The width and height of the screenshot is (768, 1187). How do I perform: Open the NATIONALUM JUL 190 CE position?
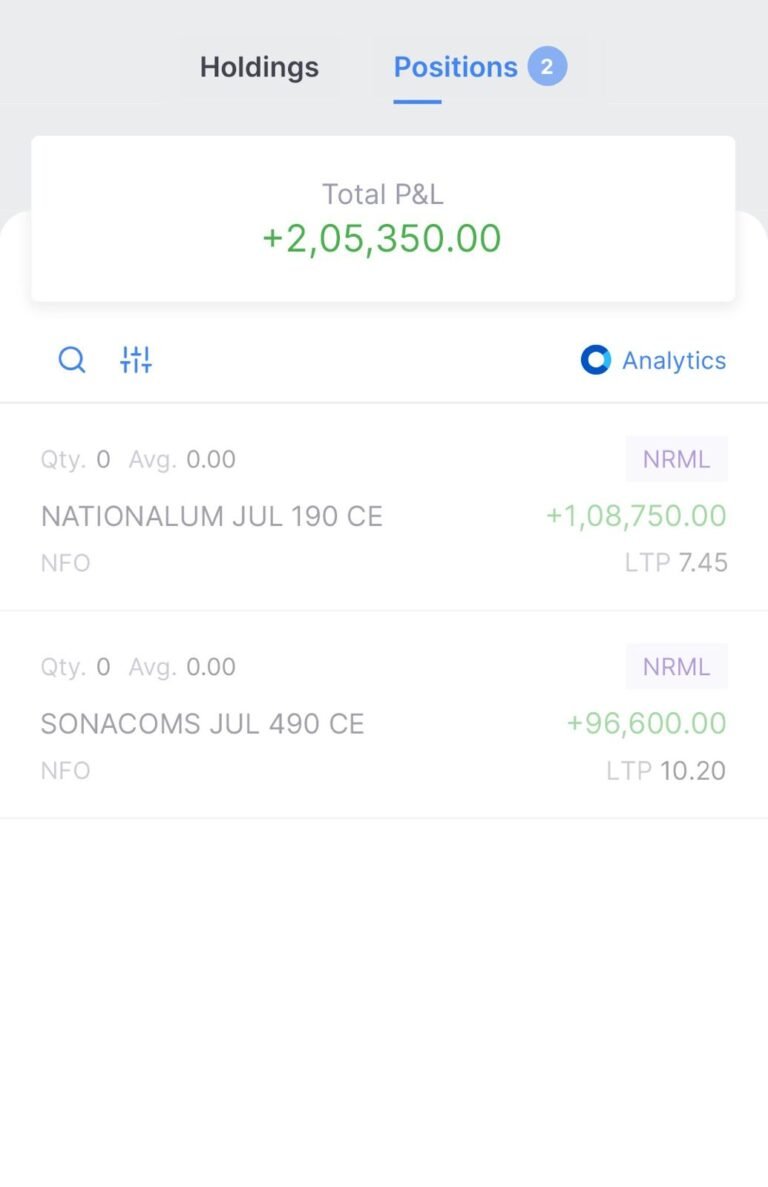pyautogui.click(x=384, y=507)
